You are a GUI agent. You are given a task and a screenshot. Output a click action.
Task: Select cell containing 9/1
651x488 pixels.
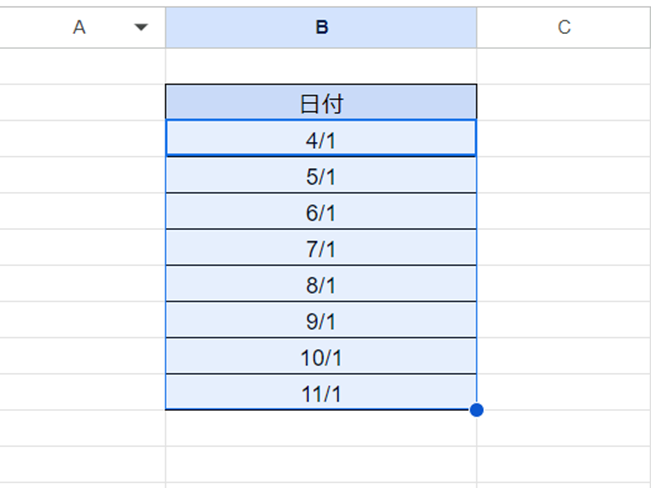point(321,319)
